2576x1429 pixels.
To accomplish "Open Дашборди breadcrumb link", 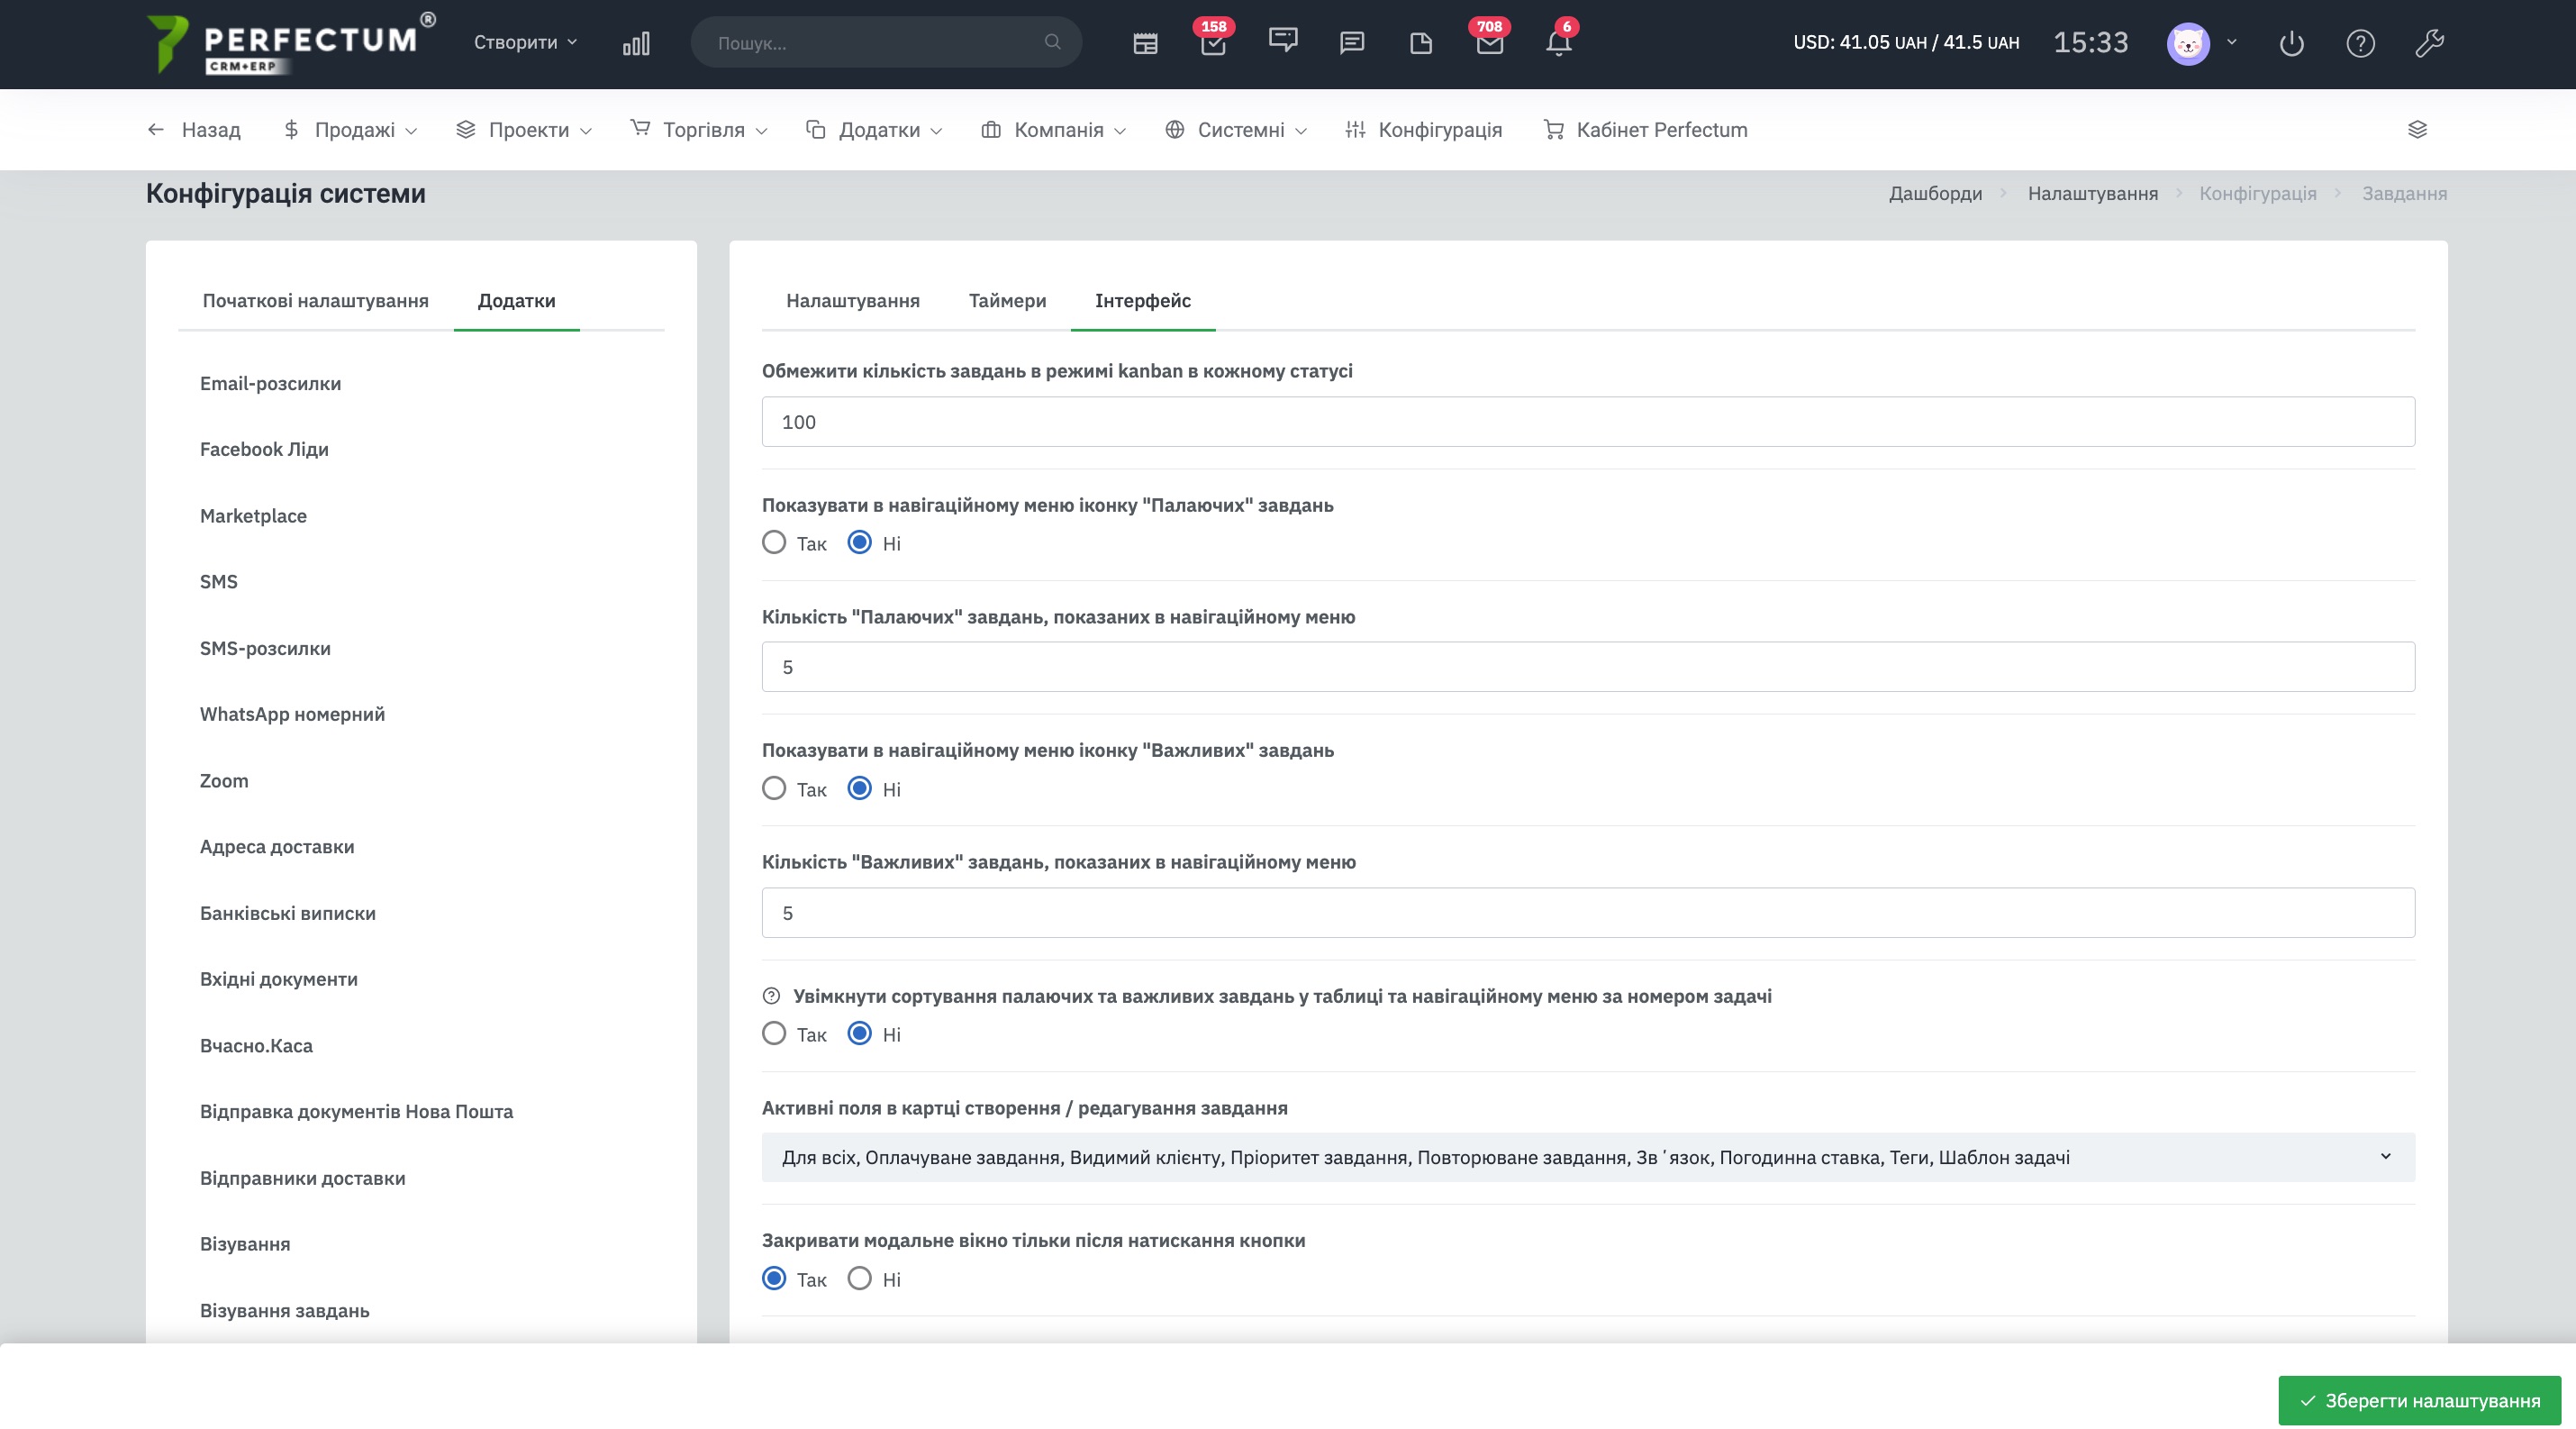I will (x=1935, y=194).
